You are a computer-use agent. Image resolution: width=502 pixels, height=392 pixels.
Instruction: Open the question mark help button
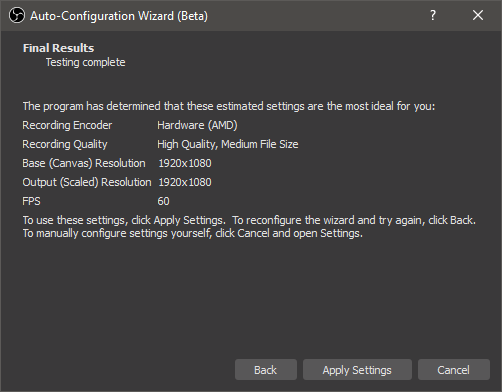click(x=433, y=15)
